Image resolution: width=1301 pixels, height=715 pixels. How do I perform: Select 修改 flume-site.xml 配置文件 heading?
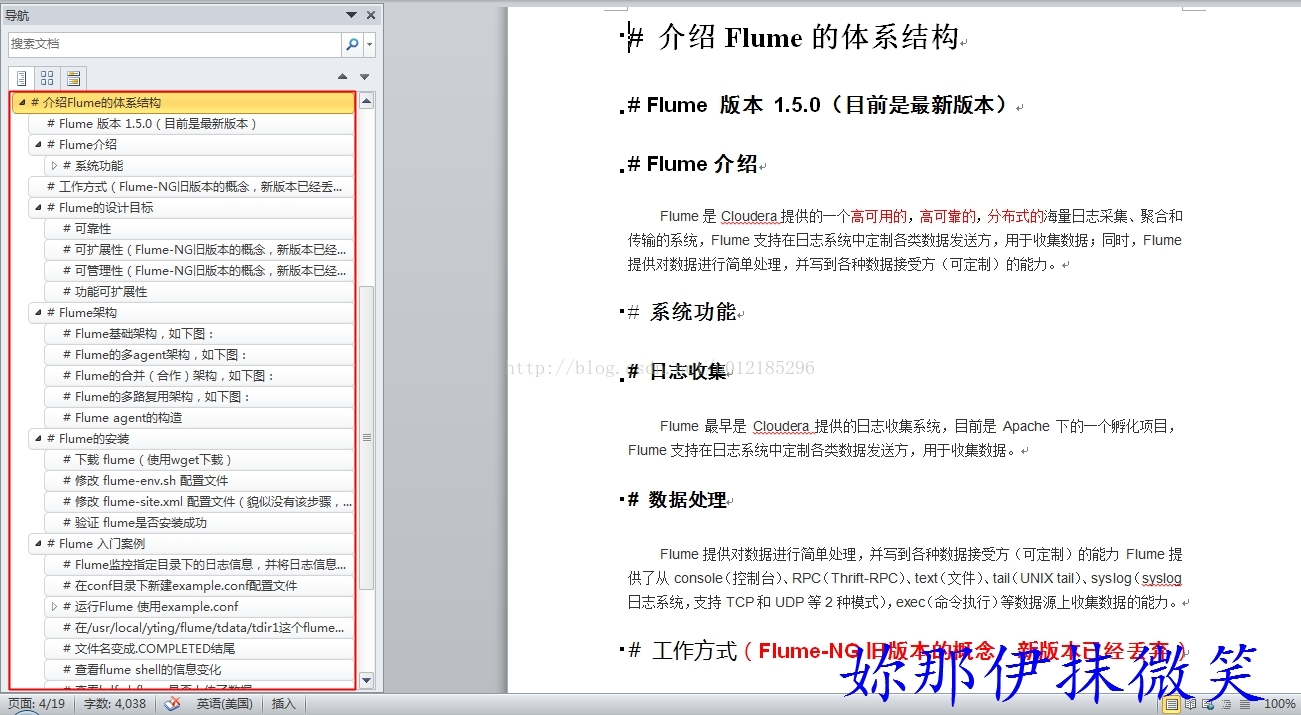(200, 502)
